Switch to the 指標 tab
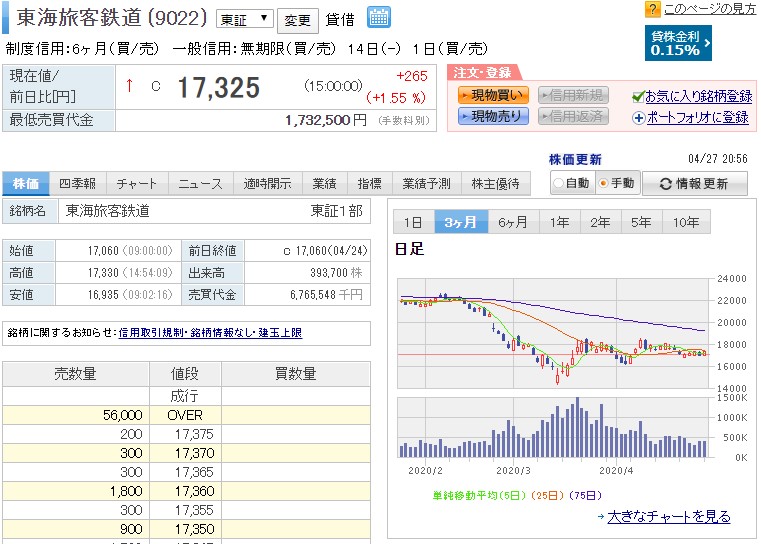 [369, 183]
